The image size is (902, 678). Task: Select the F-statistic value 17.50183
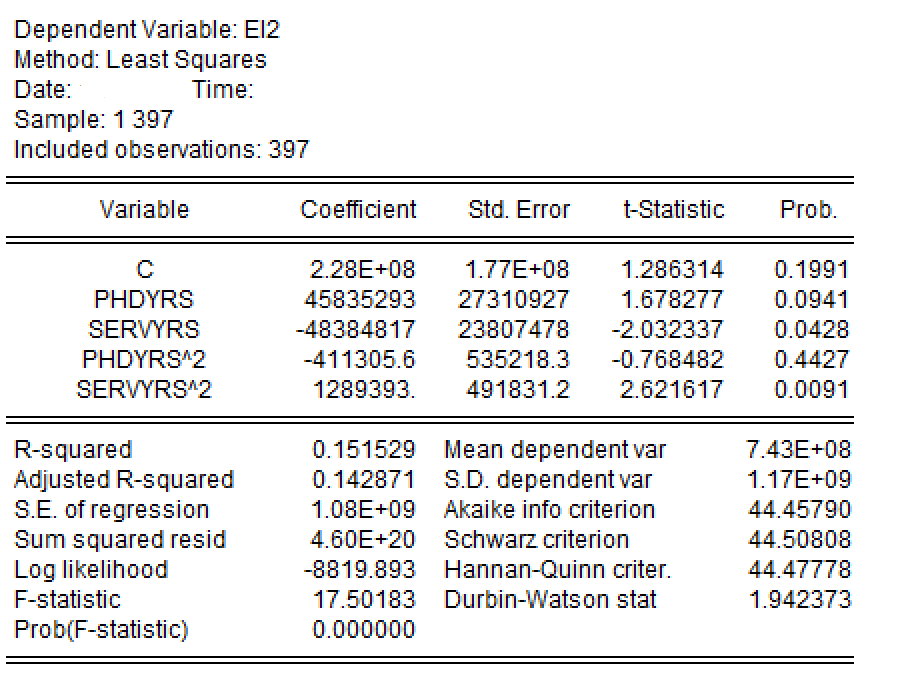click(364, 600)
